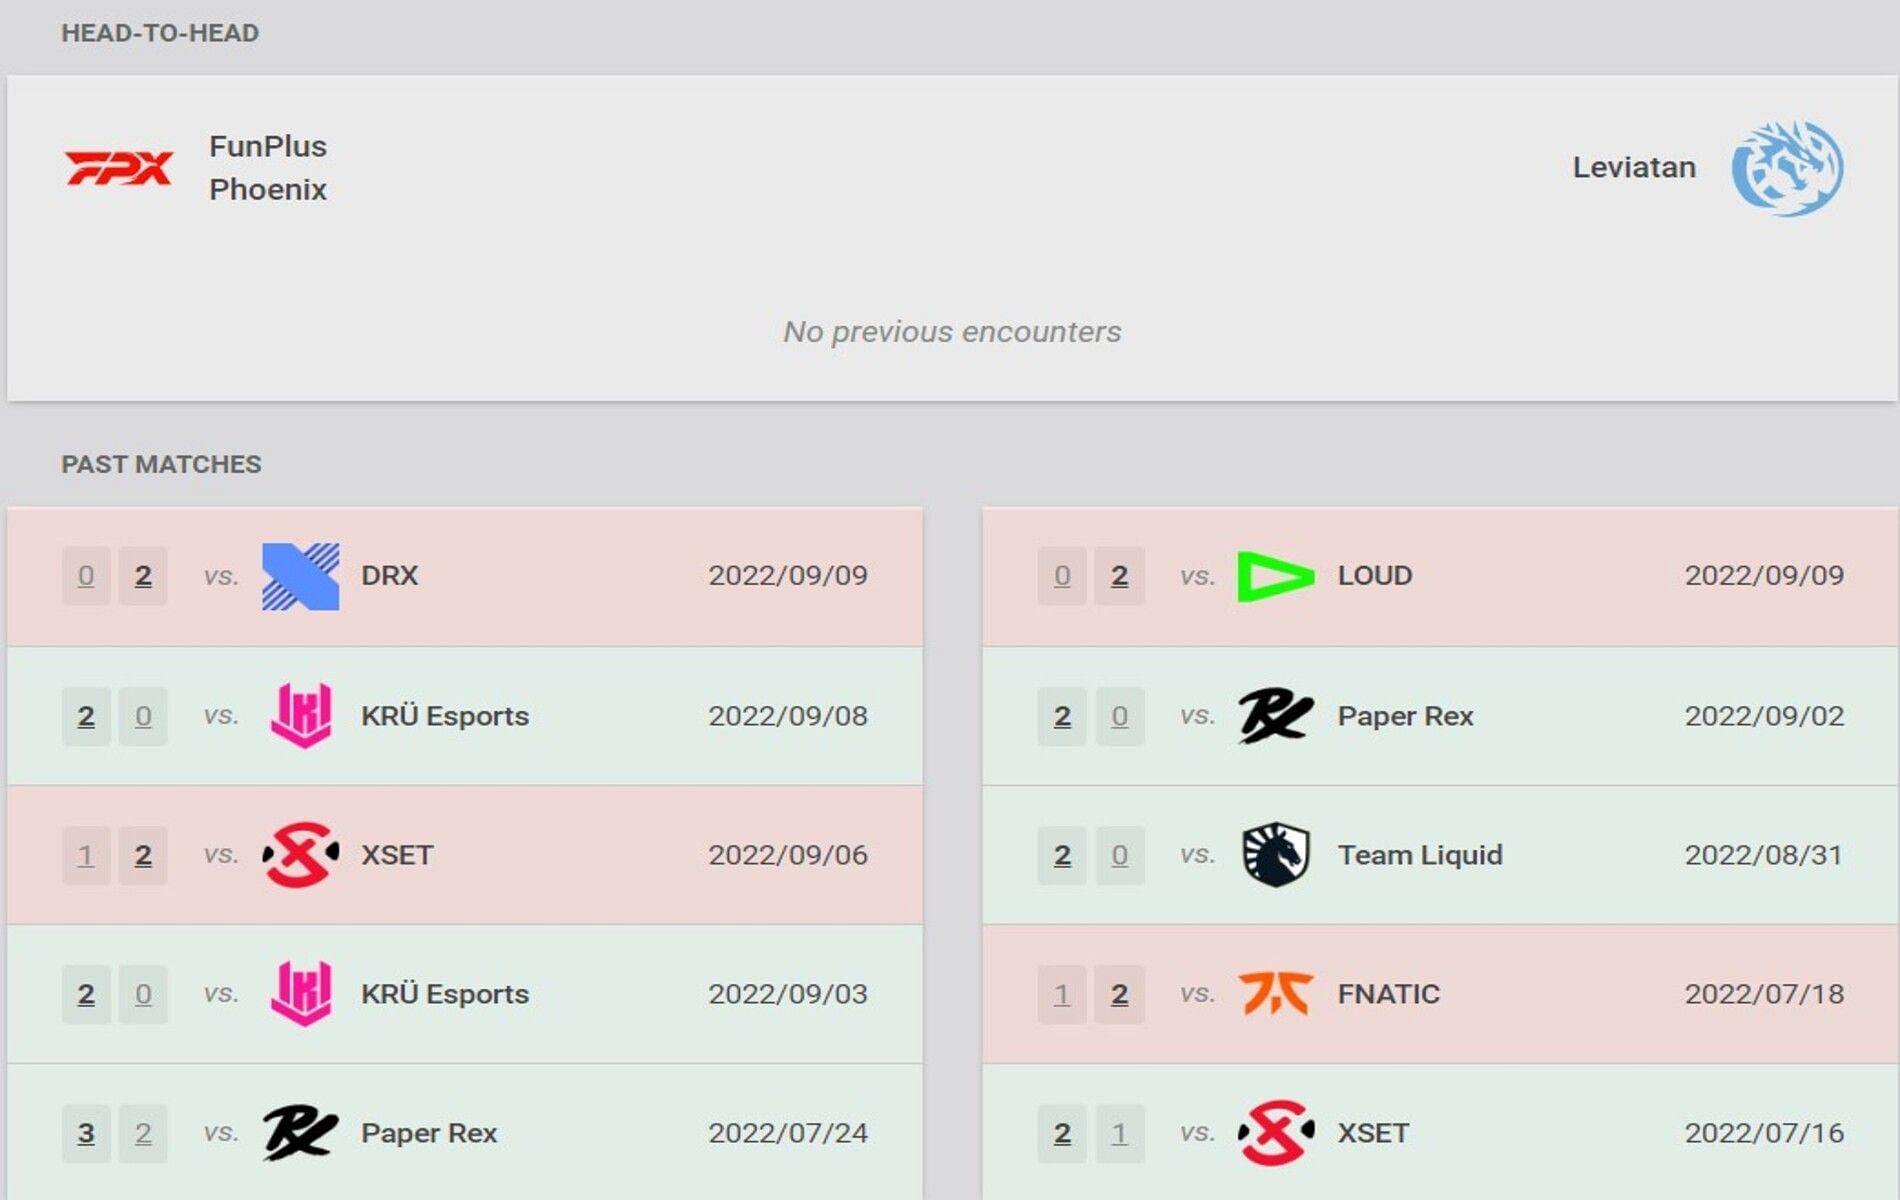Click score 0 in the DRX match
Image resolution: width=1900 pixels, height=1200 pixels.
(x=86, y=576)
